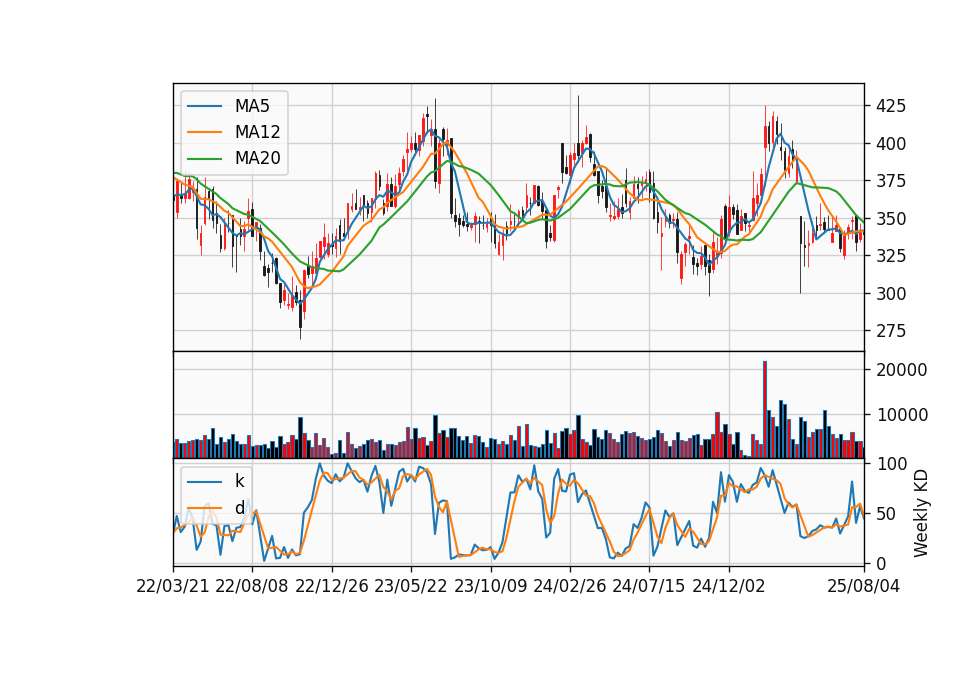Click the Weekly KD axis title
This screenshot has width=960, height=690.
[x=920, y=513]
